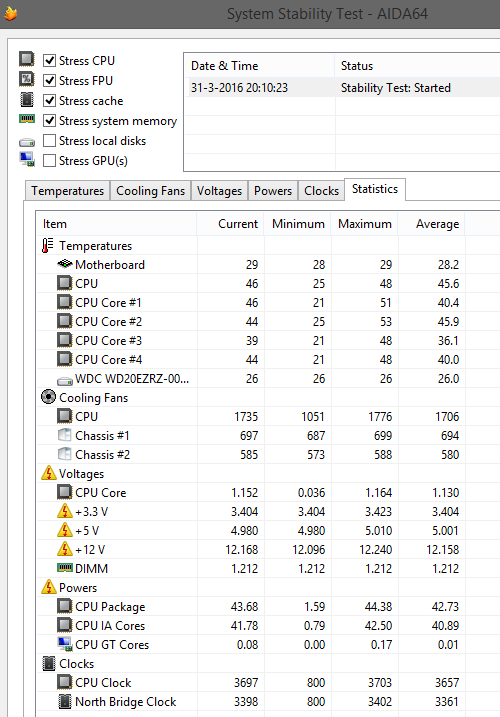Uncheck the Stress CPU checkbox
Image resolution: width=500 pixels, height=717 pixels.
coord(49,60)
